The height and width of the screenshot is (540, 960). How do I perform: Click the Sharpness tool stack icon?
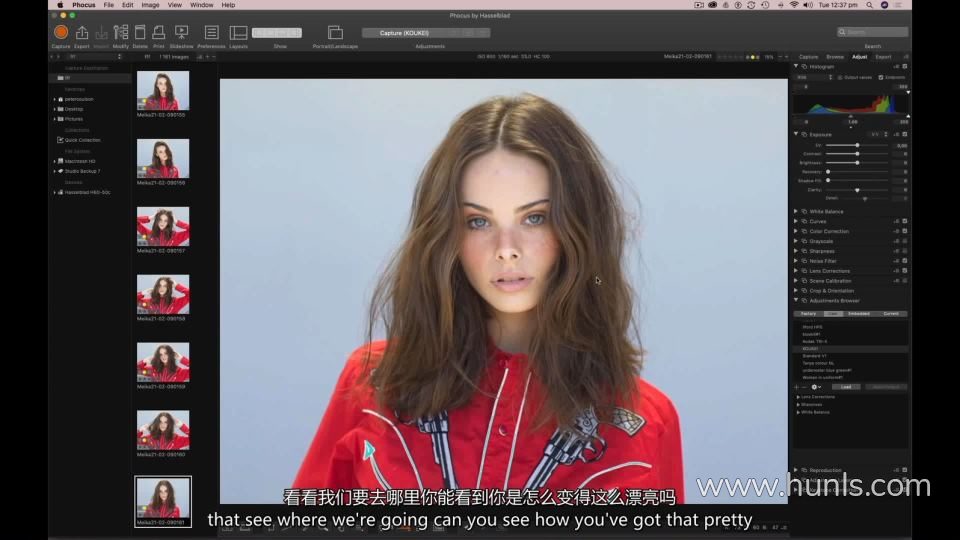[x=804, y=252]
